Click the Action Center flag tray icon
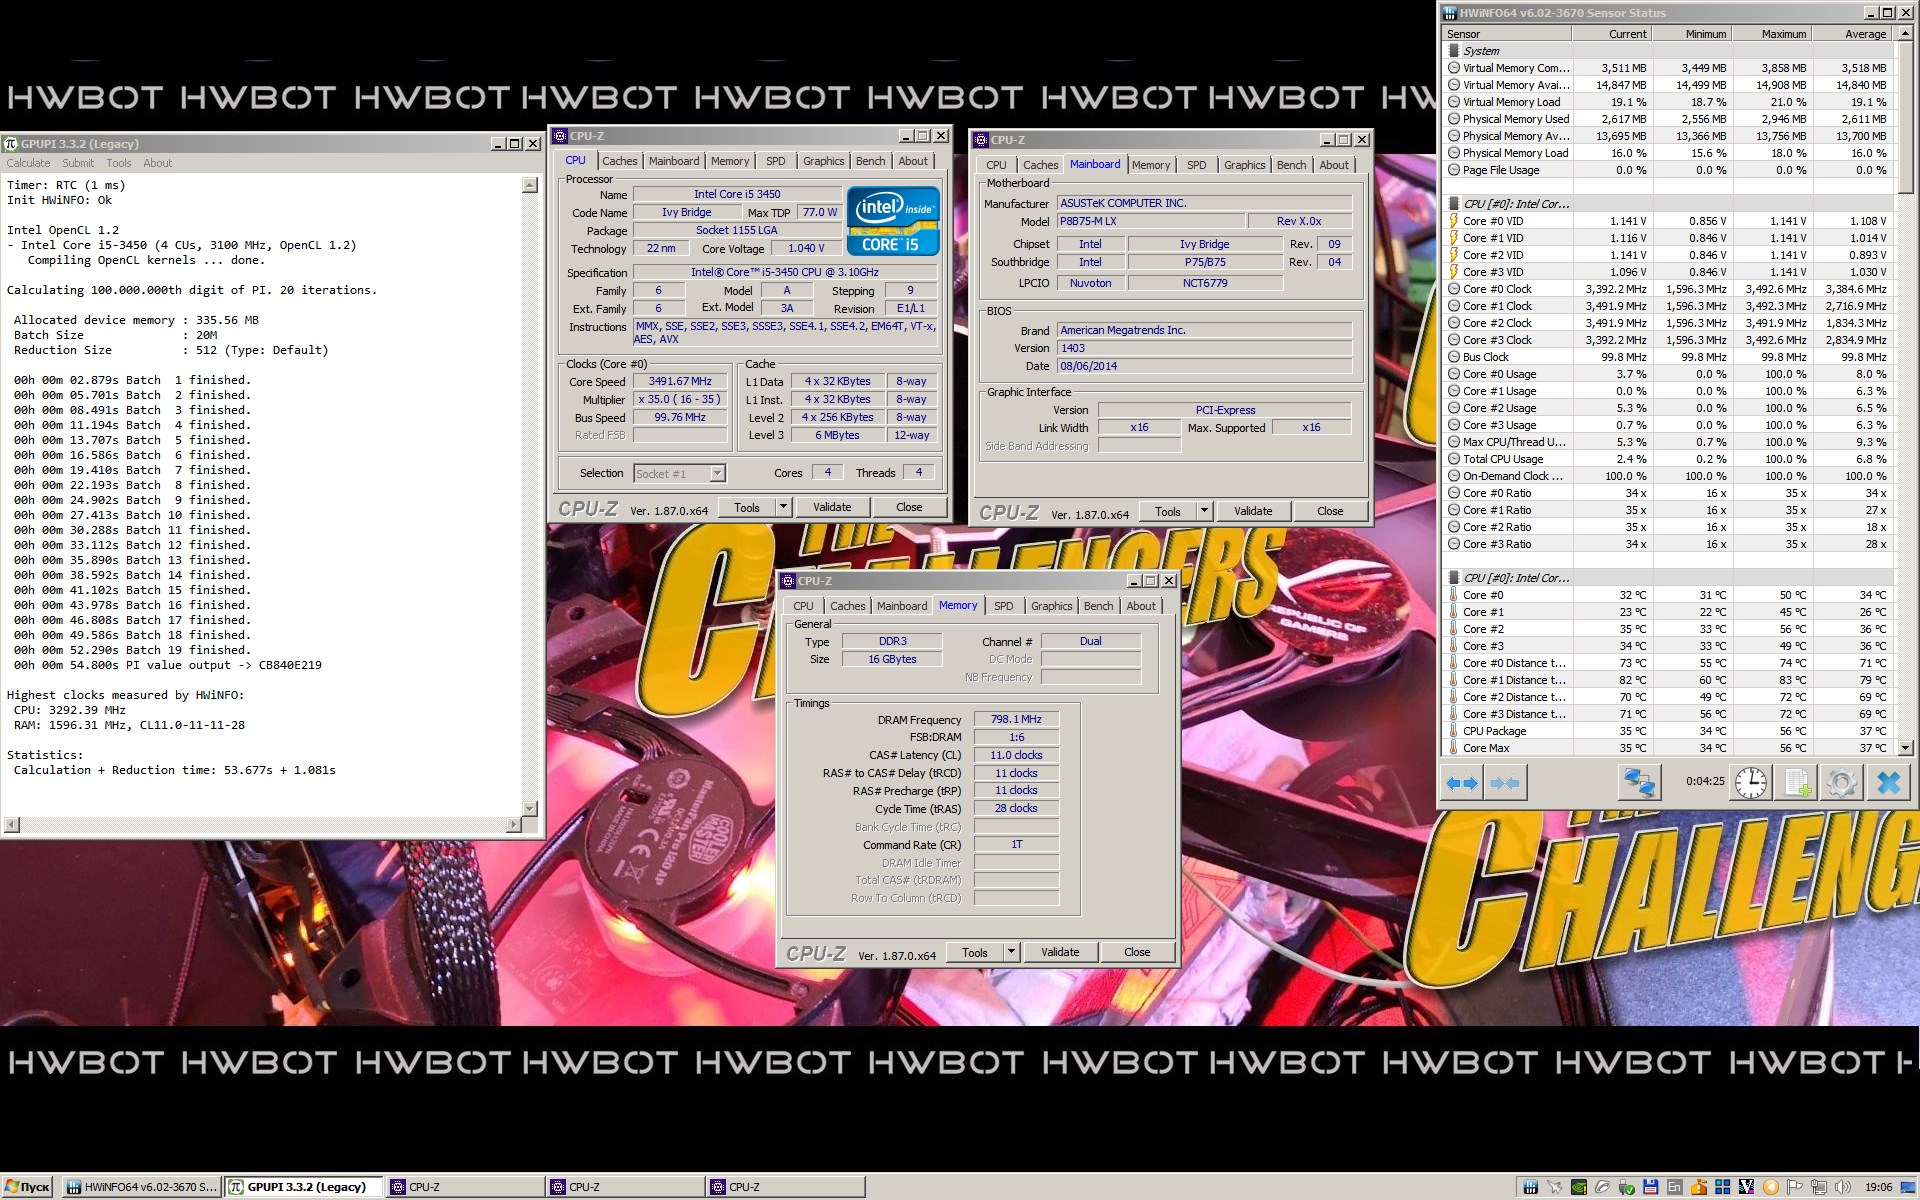This screenshot has height=1200, width=1920. click(x=1795, y=1187)
